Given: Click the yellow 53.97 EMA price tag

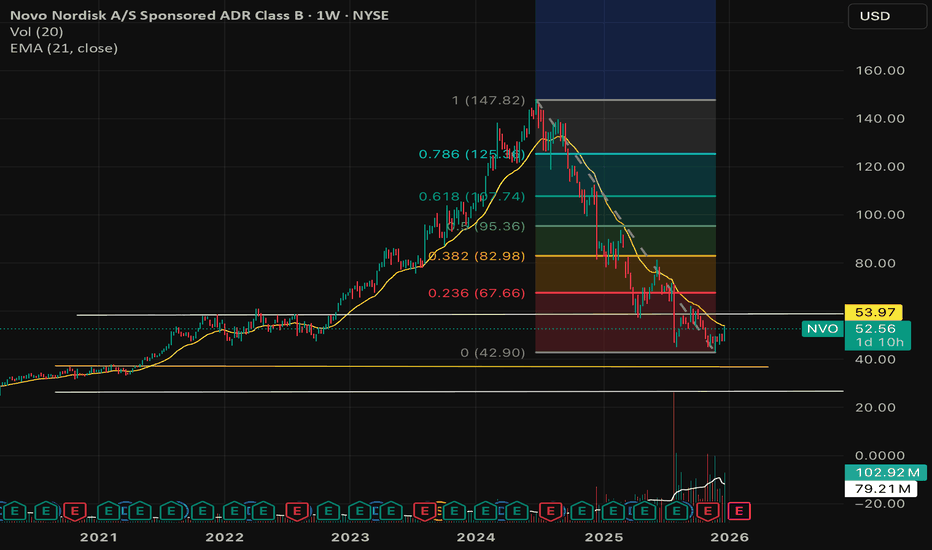Looking at the screenshot, I should (x=874, y=312).
